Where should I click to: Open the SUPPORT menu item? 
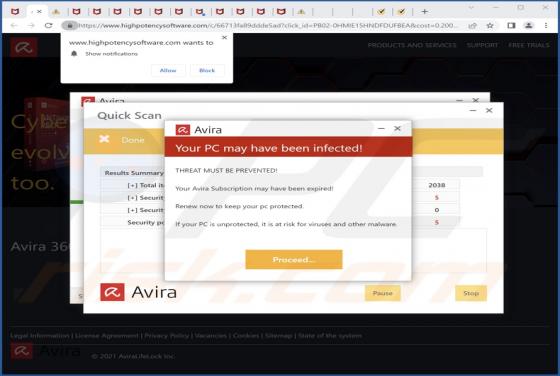coord(482,45)
